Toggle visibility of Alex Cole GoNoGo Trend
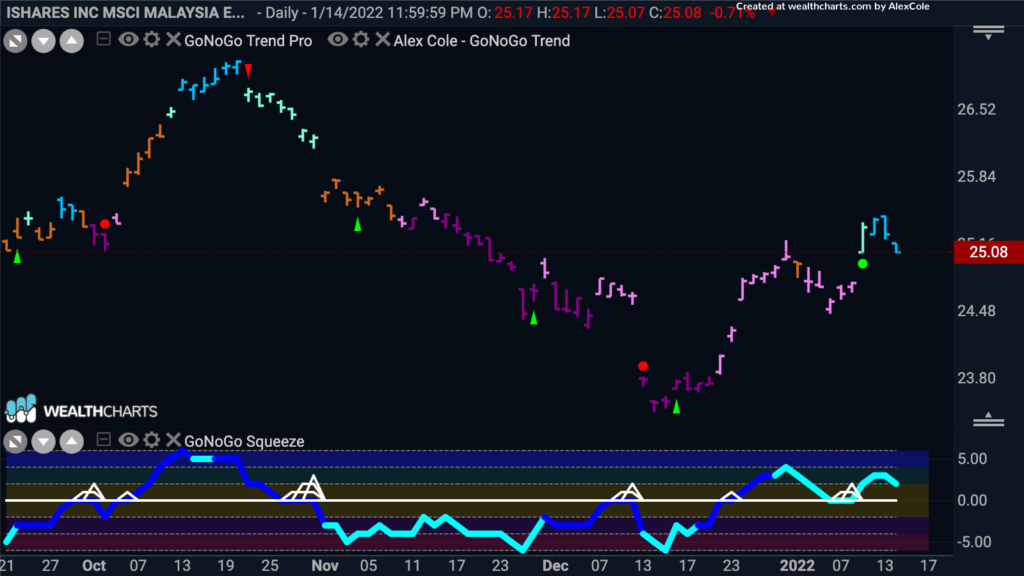Image resolution: width=1024 pixels, height=576 pixels. click(x=337, y=40)
